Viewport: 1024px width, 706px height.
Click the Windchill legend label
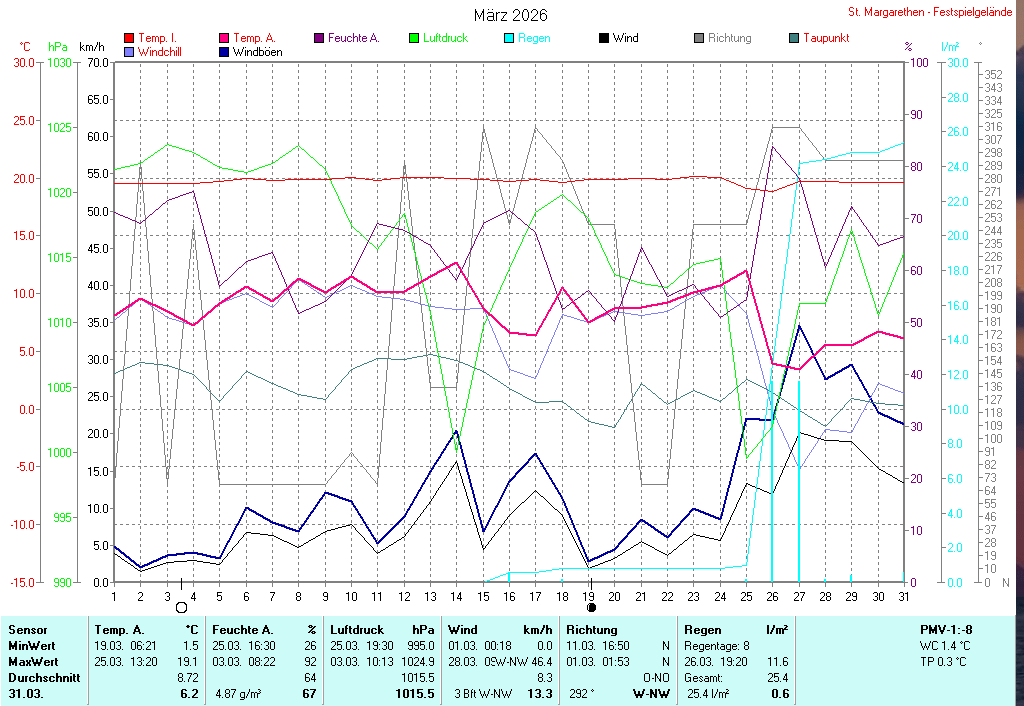click(x=160, y=51)
